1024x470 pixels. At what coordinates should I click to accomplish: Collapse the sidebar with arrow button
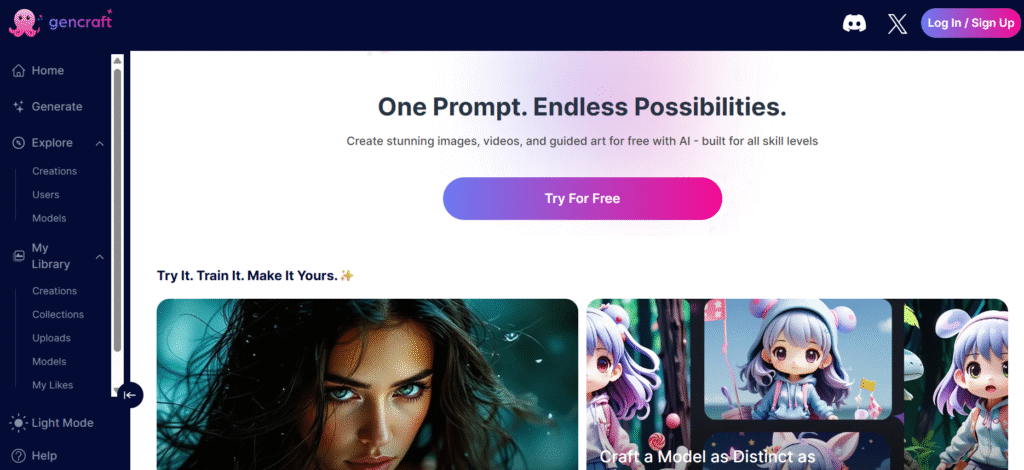130,395
